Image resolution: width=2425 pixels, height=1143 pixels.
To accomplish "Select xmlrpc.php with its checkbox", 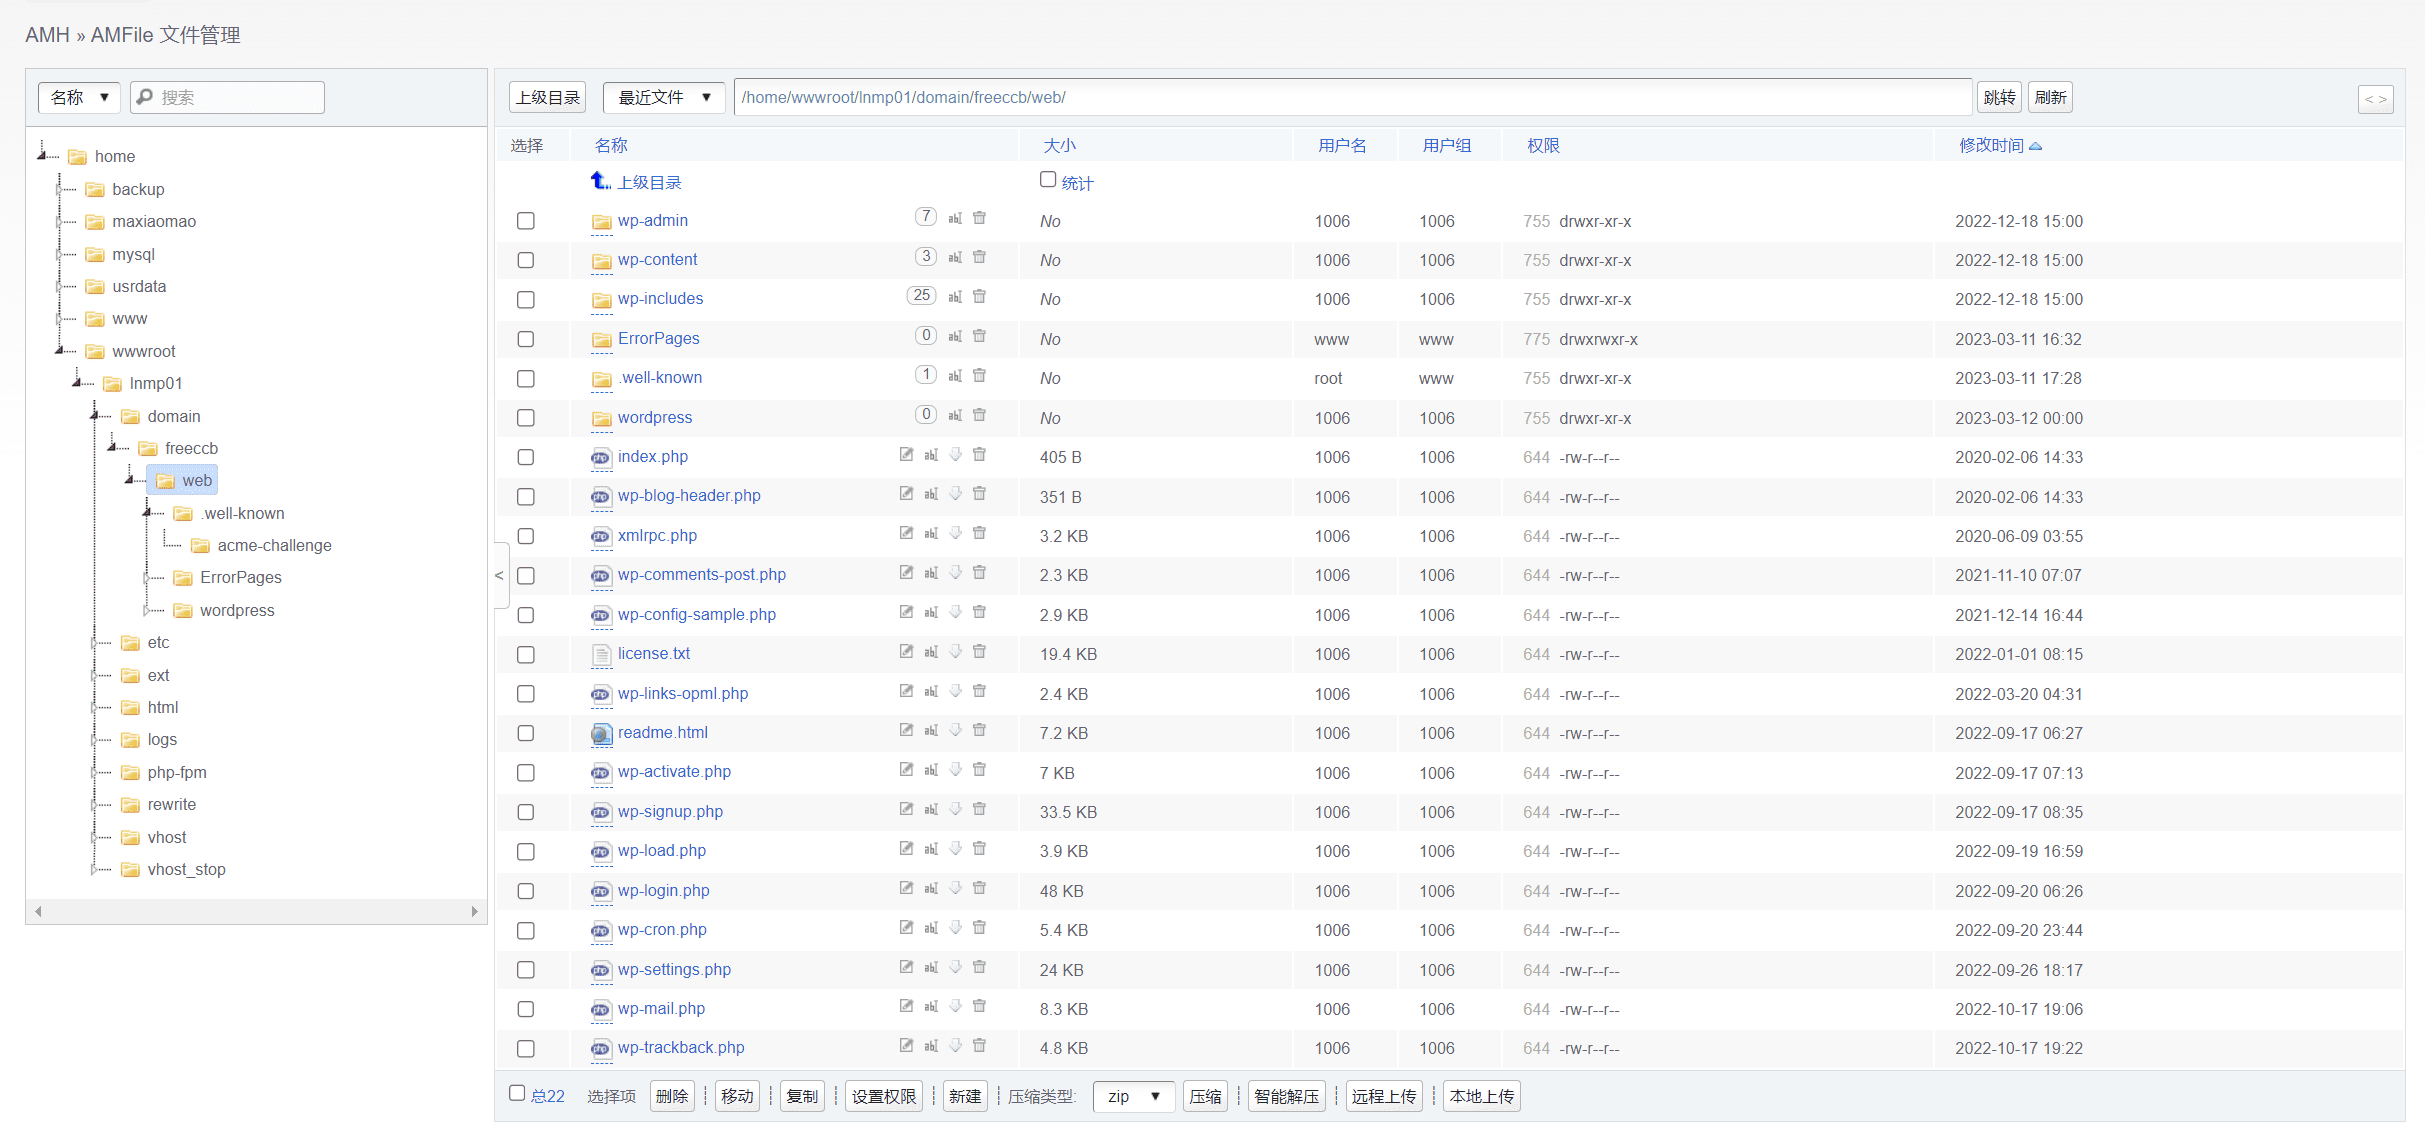I will pyautogui.click(x=525, y=536).
